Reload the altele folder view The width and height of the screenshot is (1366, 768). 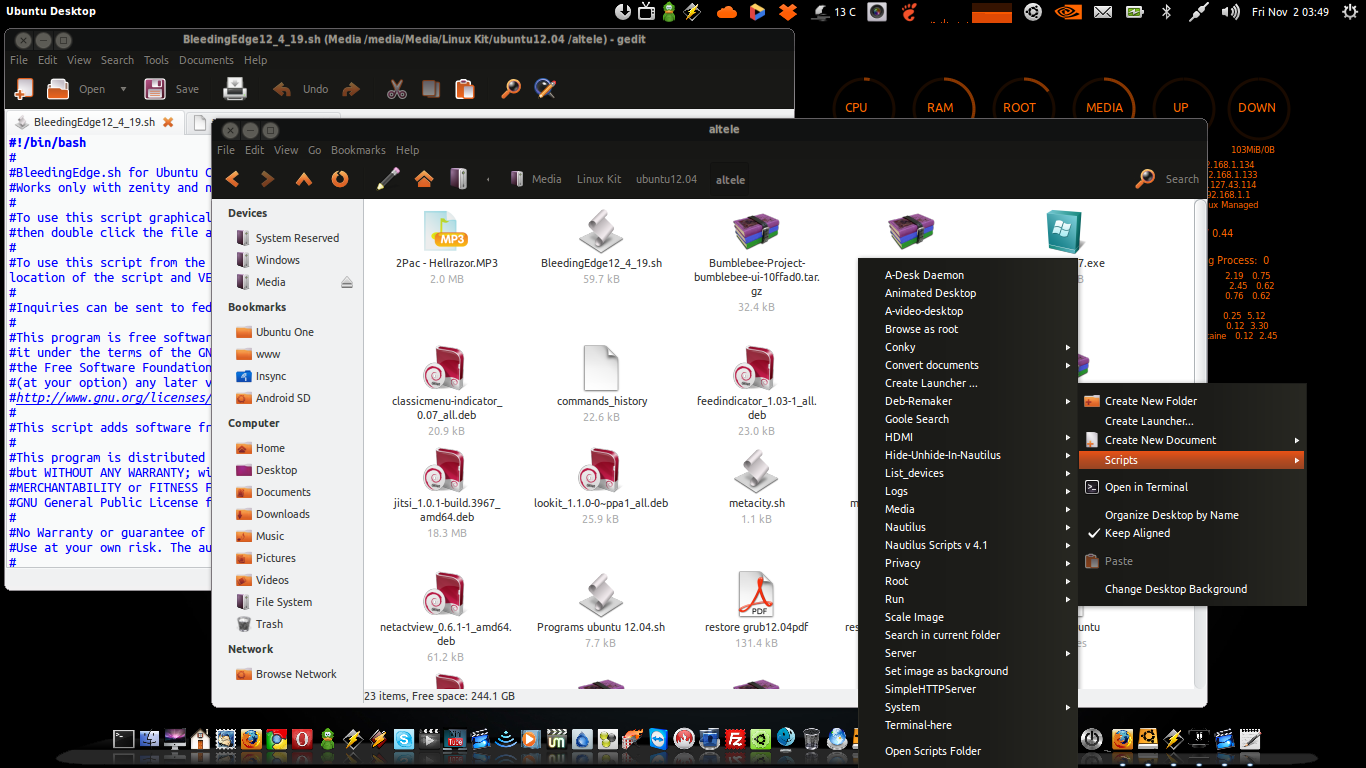pos(340,179)
